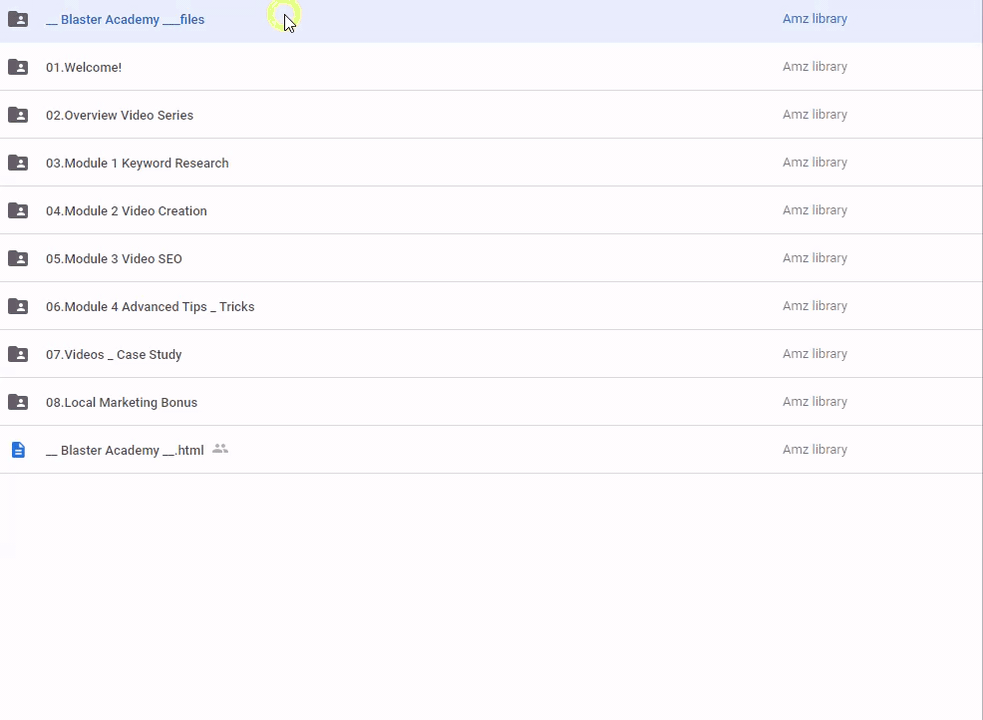Viewport: 983px width, 720px height.
Task: Click Amz library owner in the 05.Module 3 row
Action: coord(814,258)
